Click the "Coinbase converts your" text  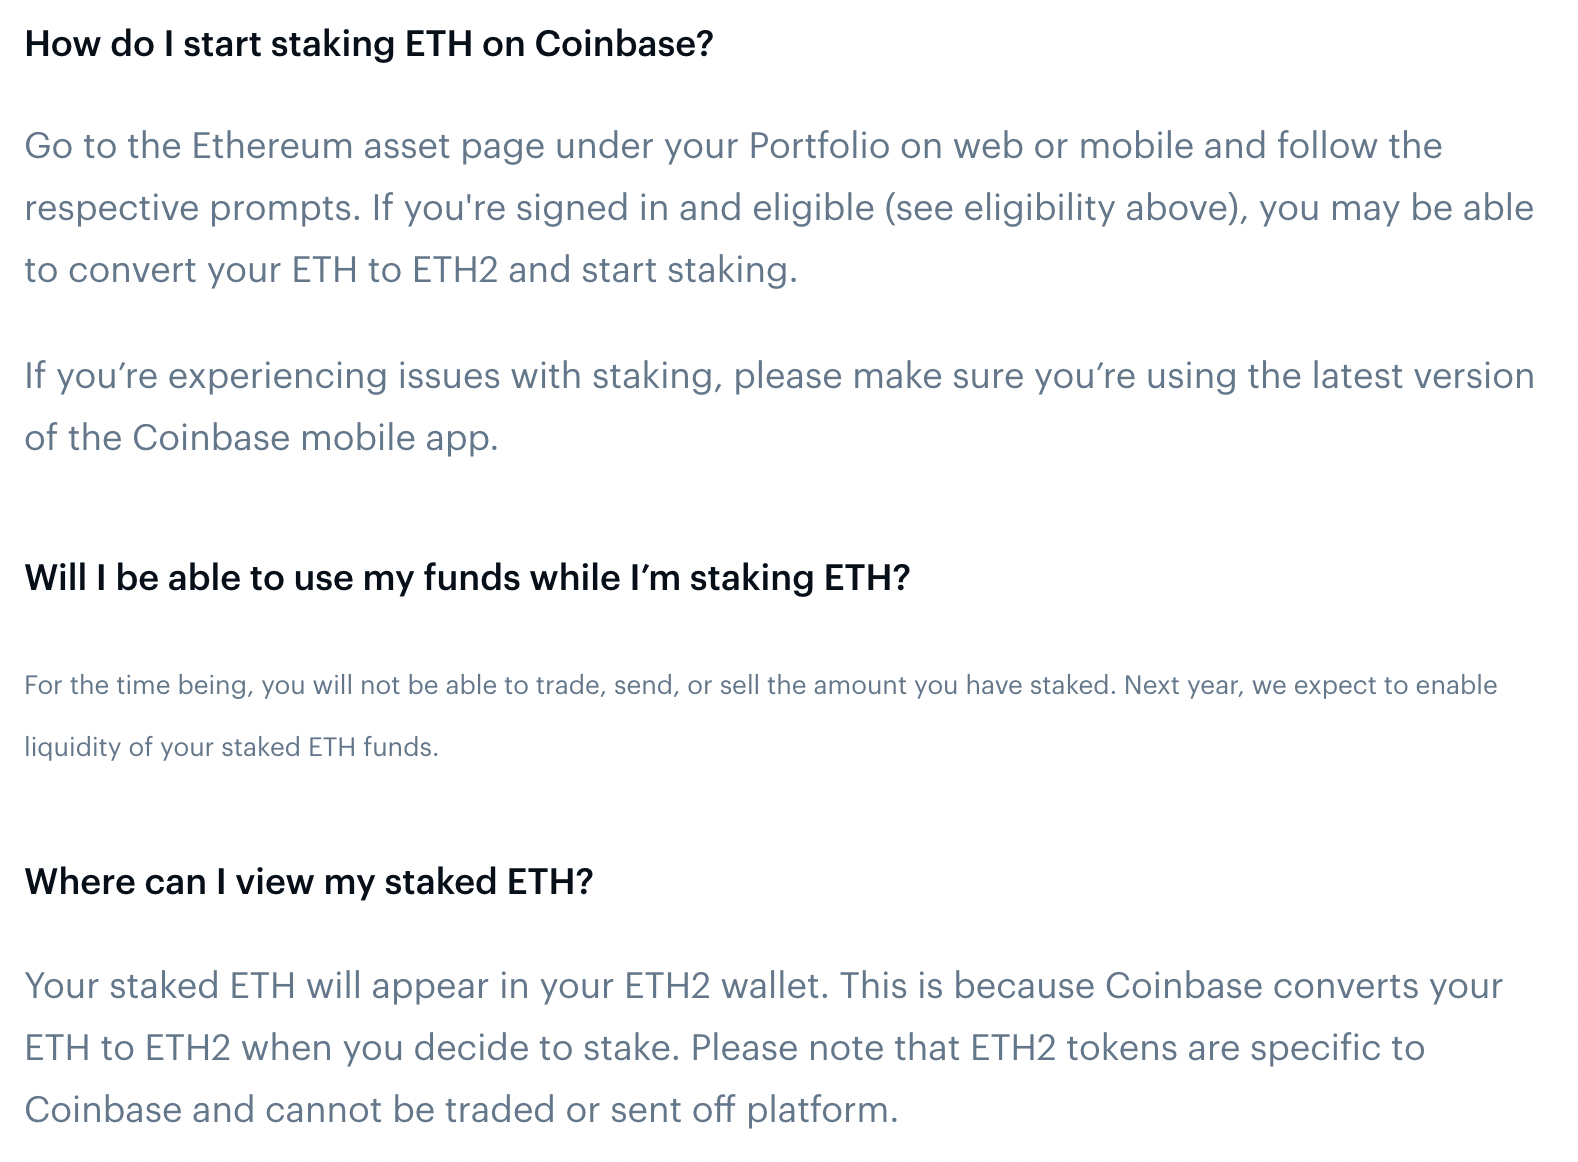(1303, 986)
